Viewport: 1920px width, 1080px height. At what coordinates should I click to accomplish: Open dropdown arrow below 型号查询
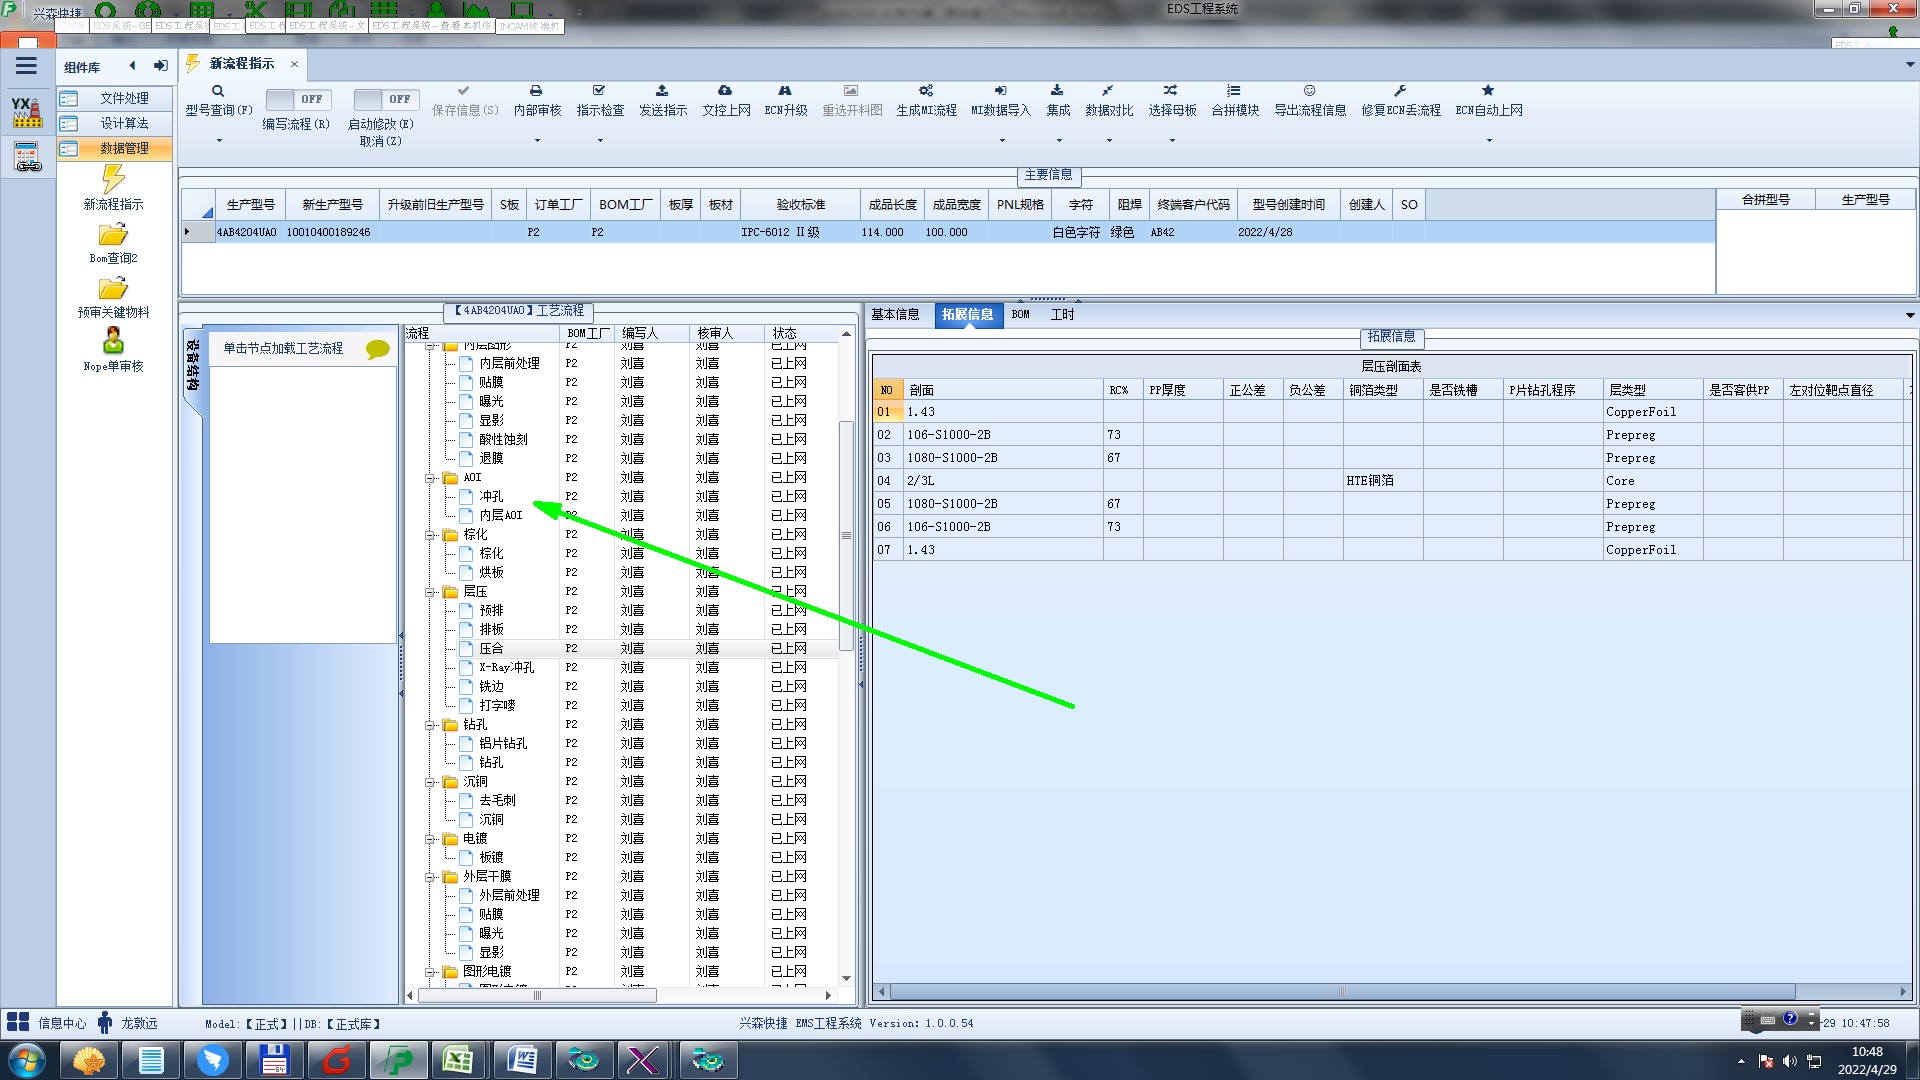219,141
